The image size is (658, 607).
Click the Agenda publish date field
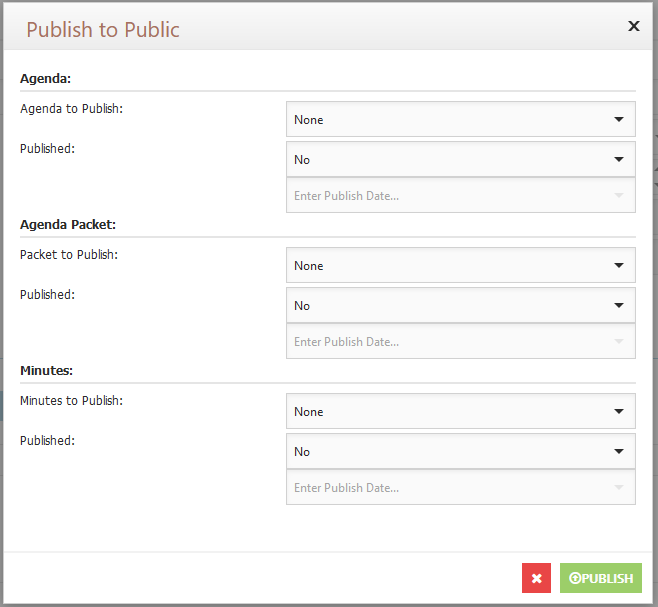pos(460,195)
